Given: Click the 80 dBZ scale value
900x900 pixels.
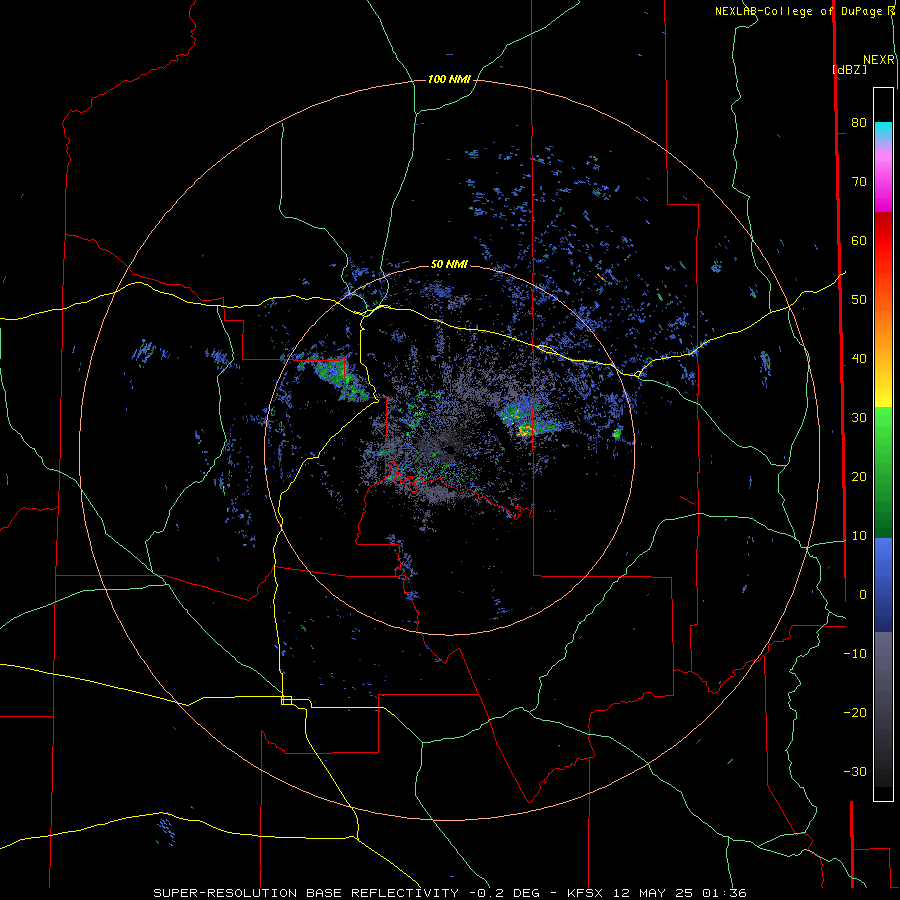Looking at the screenshot, I should [x=859, y=122].
